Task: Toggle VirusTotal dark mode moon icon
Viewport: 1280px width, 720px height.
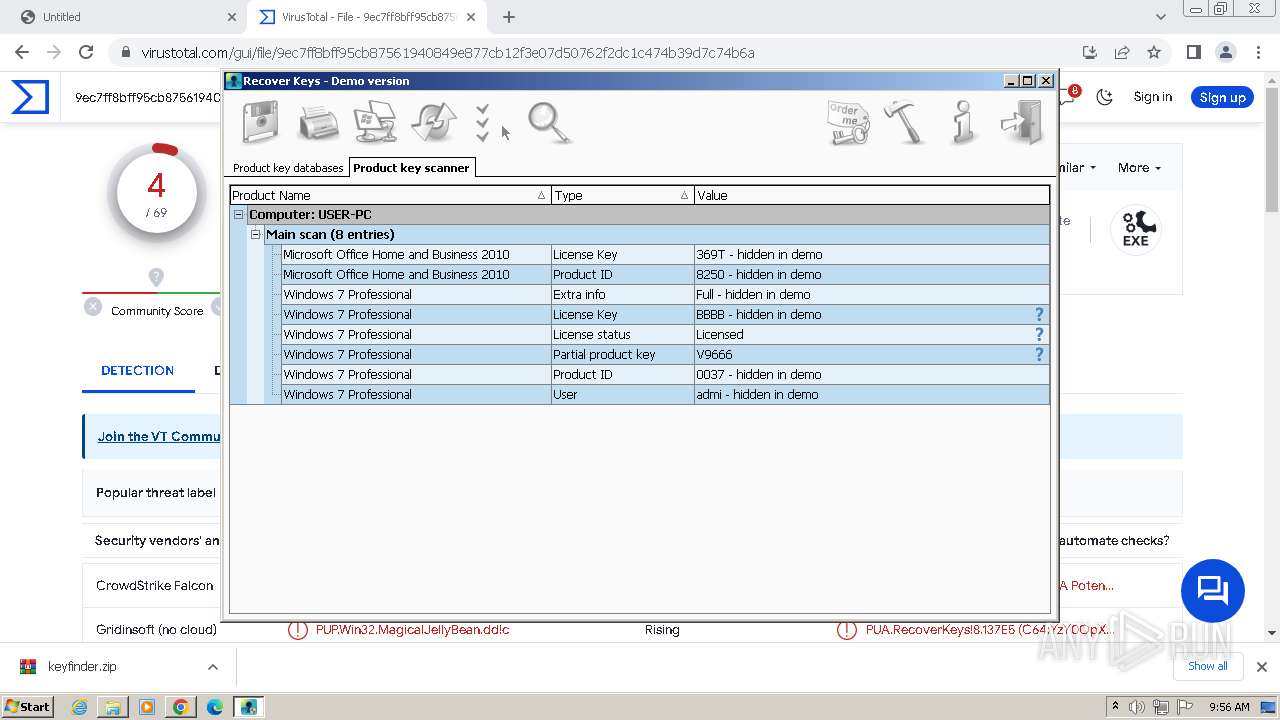Action: pyautogui.click(x=1104, y=97)
